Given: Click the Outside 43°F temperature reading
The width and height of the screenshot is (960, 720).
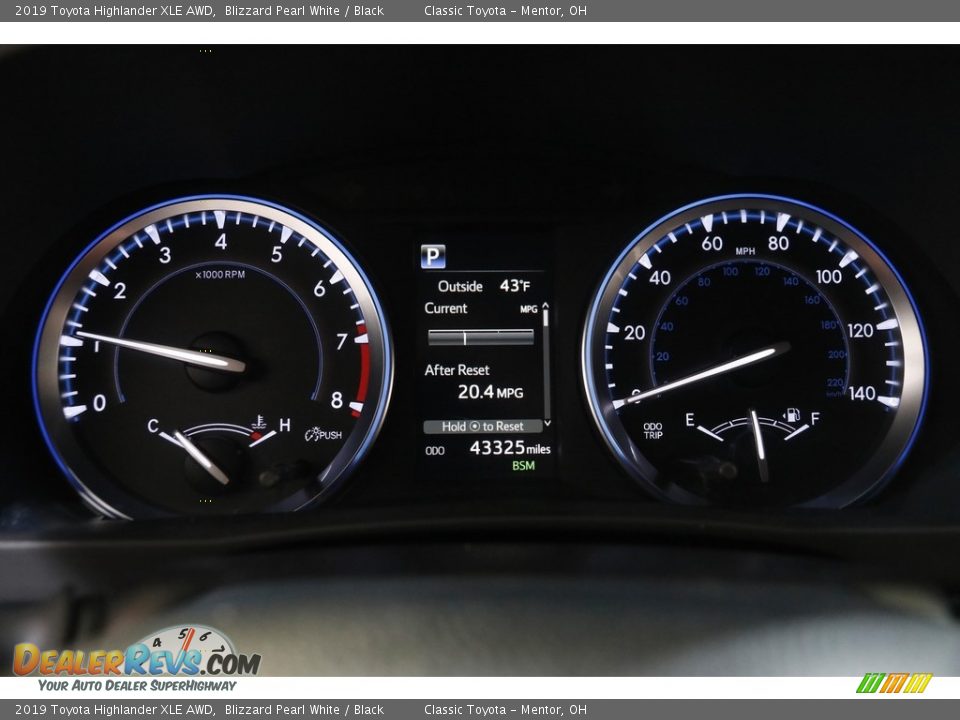Looking at the screenshot, I should pos(483,286).
